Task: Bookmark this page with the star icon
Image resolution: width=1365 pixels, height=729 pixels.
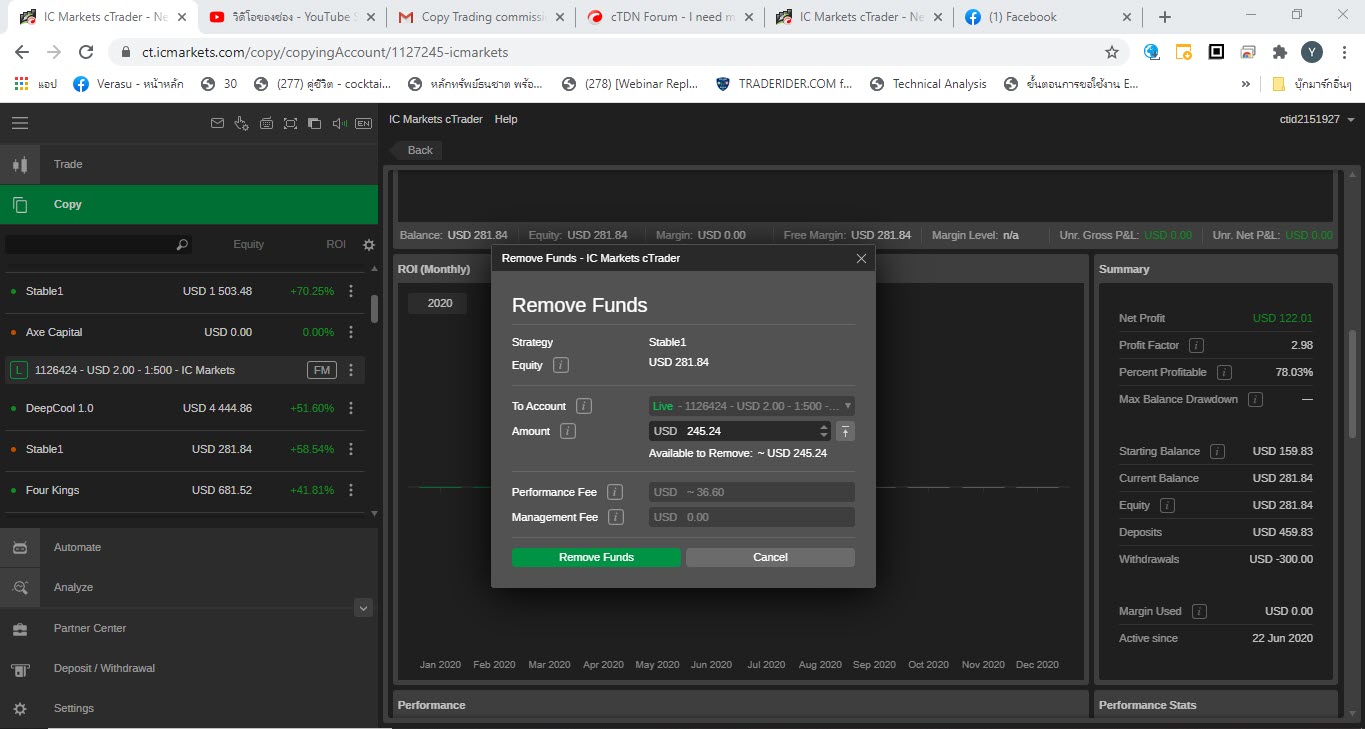Action: (1111, 52)
